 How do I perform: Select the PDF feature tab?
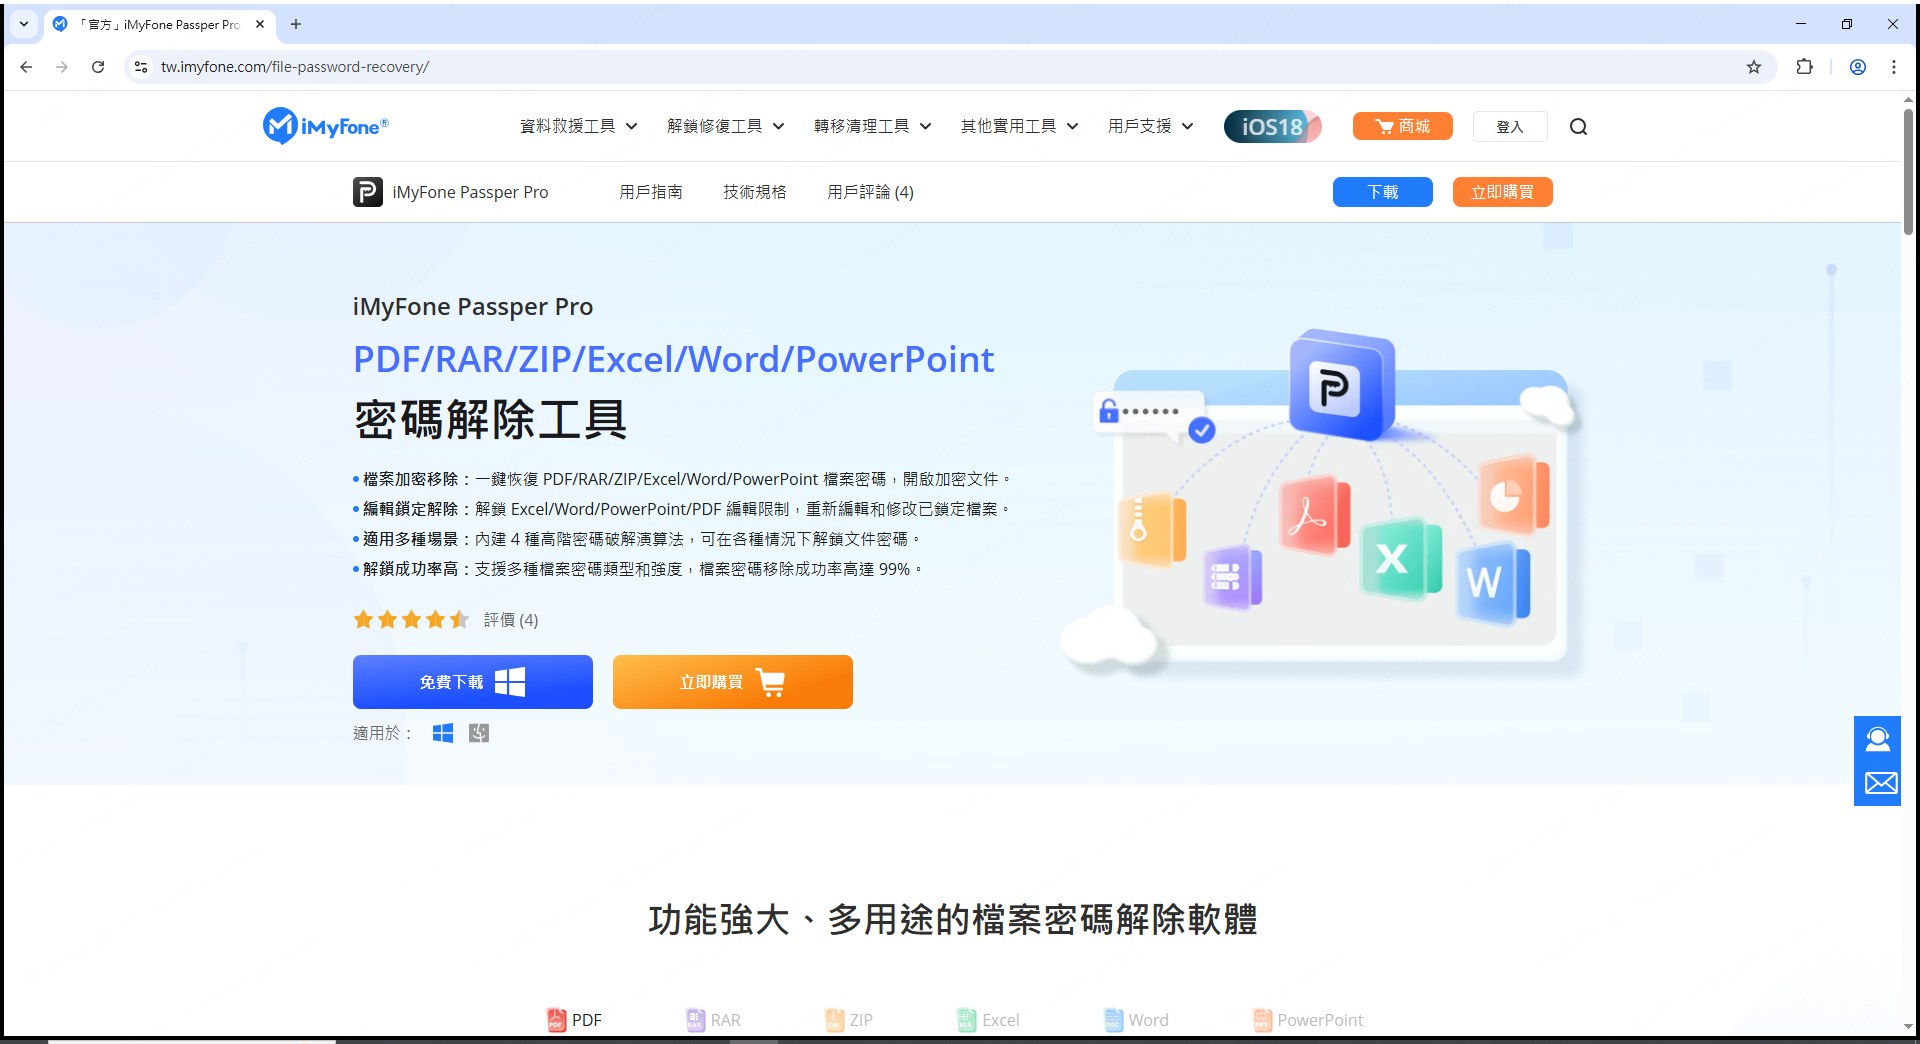click(575, 1020)
